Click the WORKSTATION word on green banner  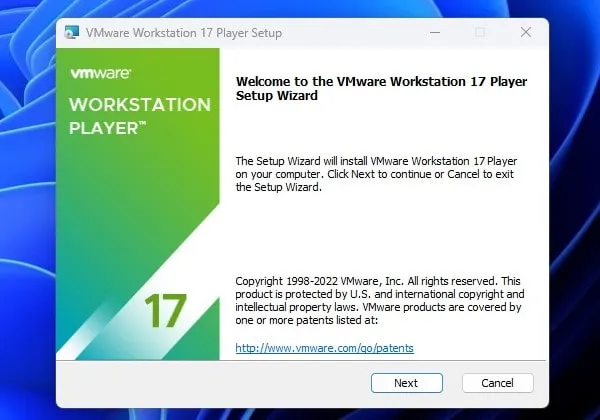pos(139,105)
